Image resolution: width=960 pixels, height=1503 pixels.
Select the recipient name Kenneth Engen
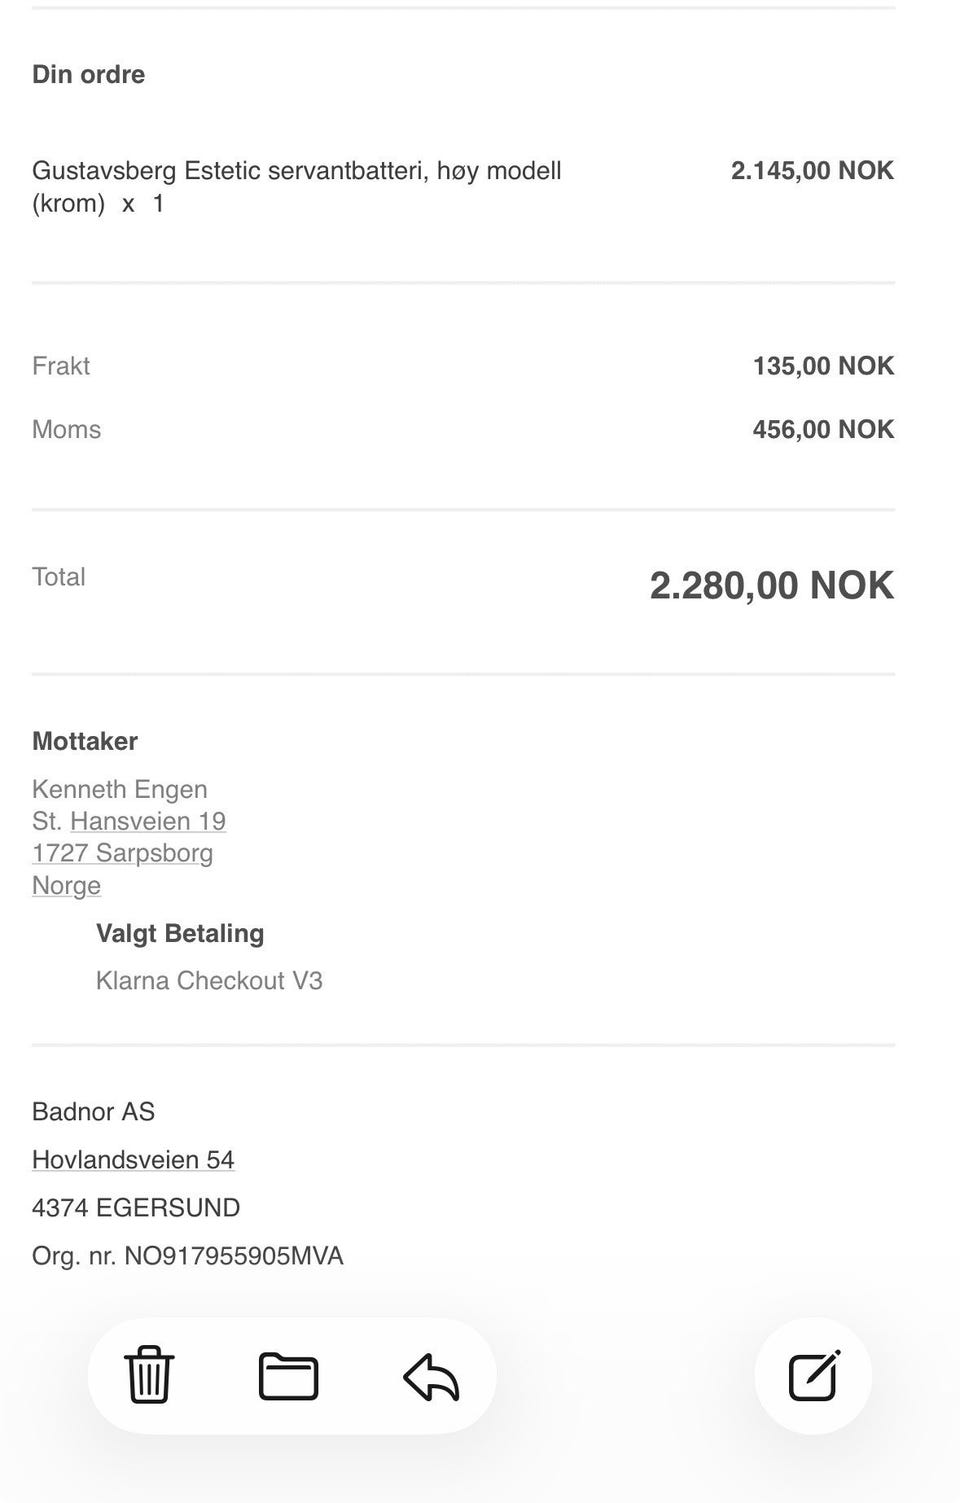(x=120, y=789)
